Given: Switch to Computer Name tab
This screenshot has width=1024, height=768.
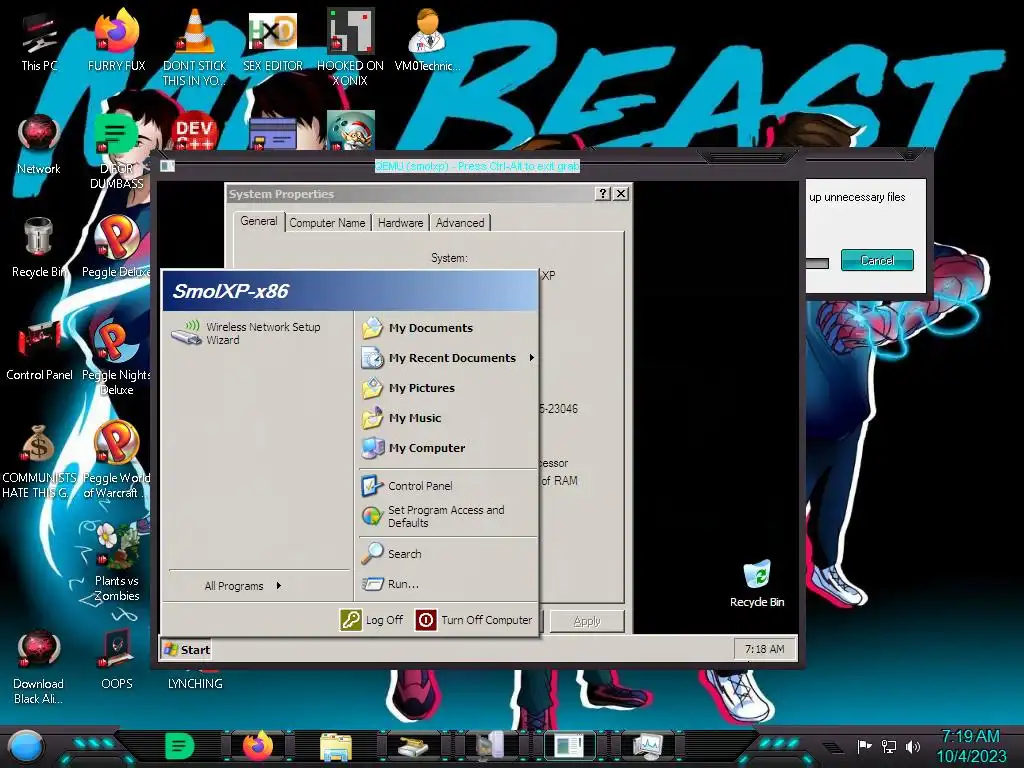Looking at the screenshot, I should [x=327, y=223].
